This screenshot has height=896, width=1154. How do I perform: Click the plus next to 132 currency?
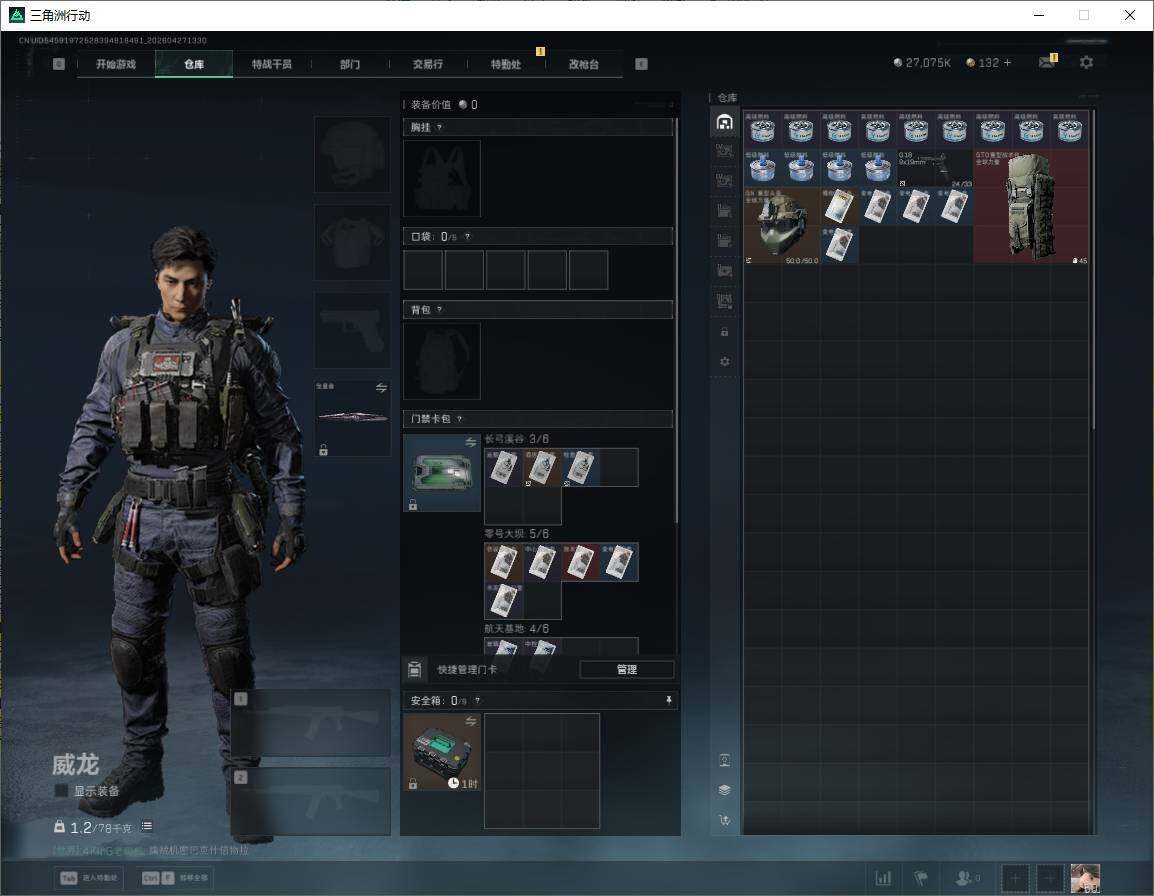click(x=1008, y=63)
